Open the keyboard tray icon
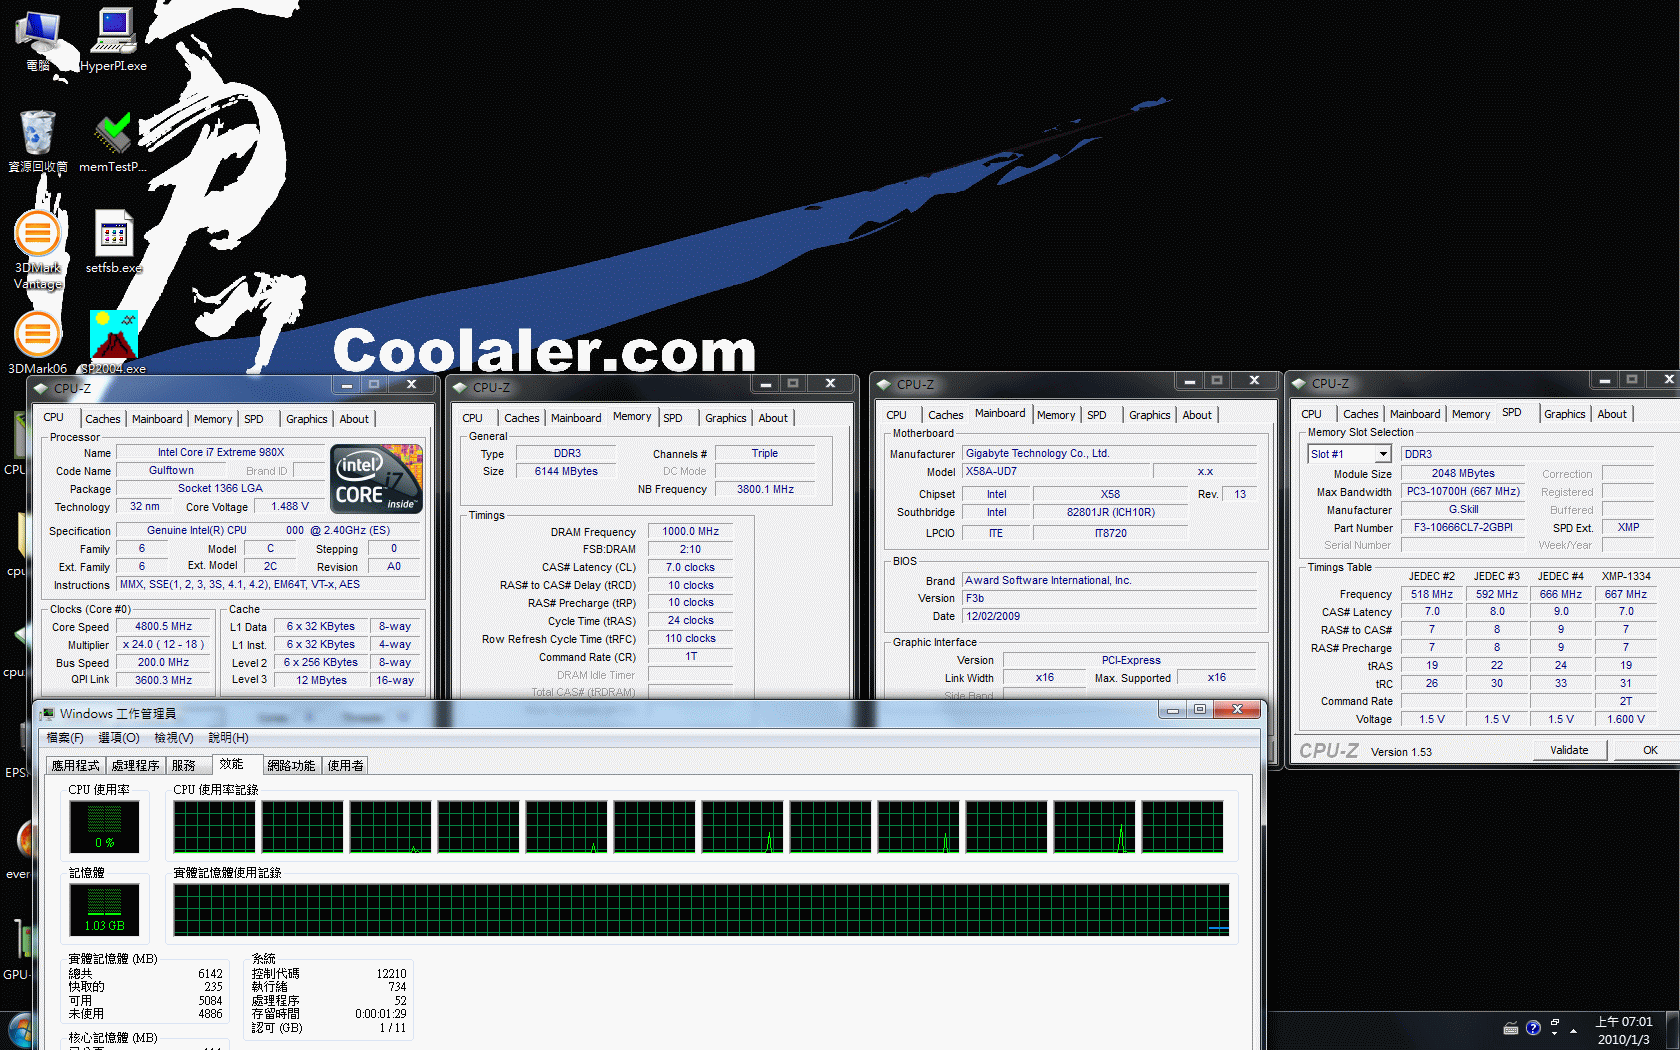 click(1511, 1028)
